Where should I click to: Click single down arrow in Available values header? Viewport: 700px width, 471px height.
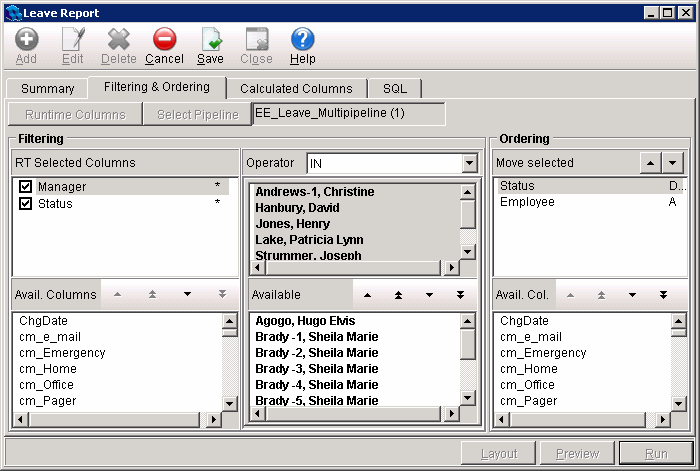[x=428, y=295]
